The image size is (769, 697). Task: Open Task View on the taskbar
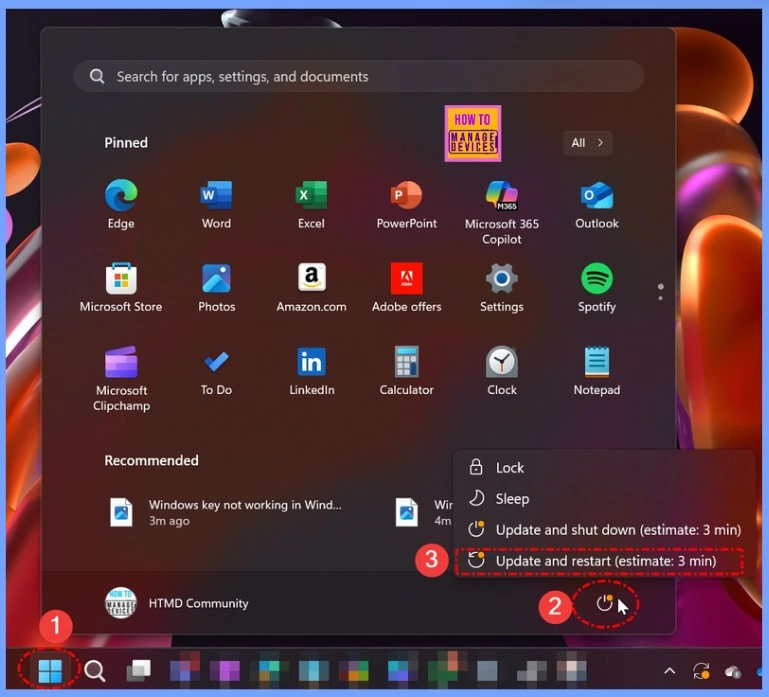coord(138,671)
